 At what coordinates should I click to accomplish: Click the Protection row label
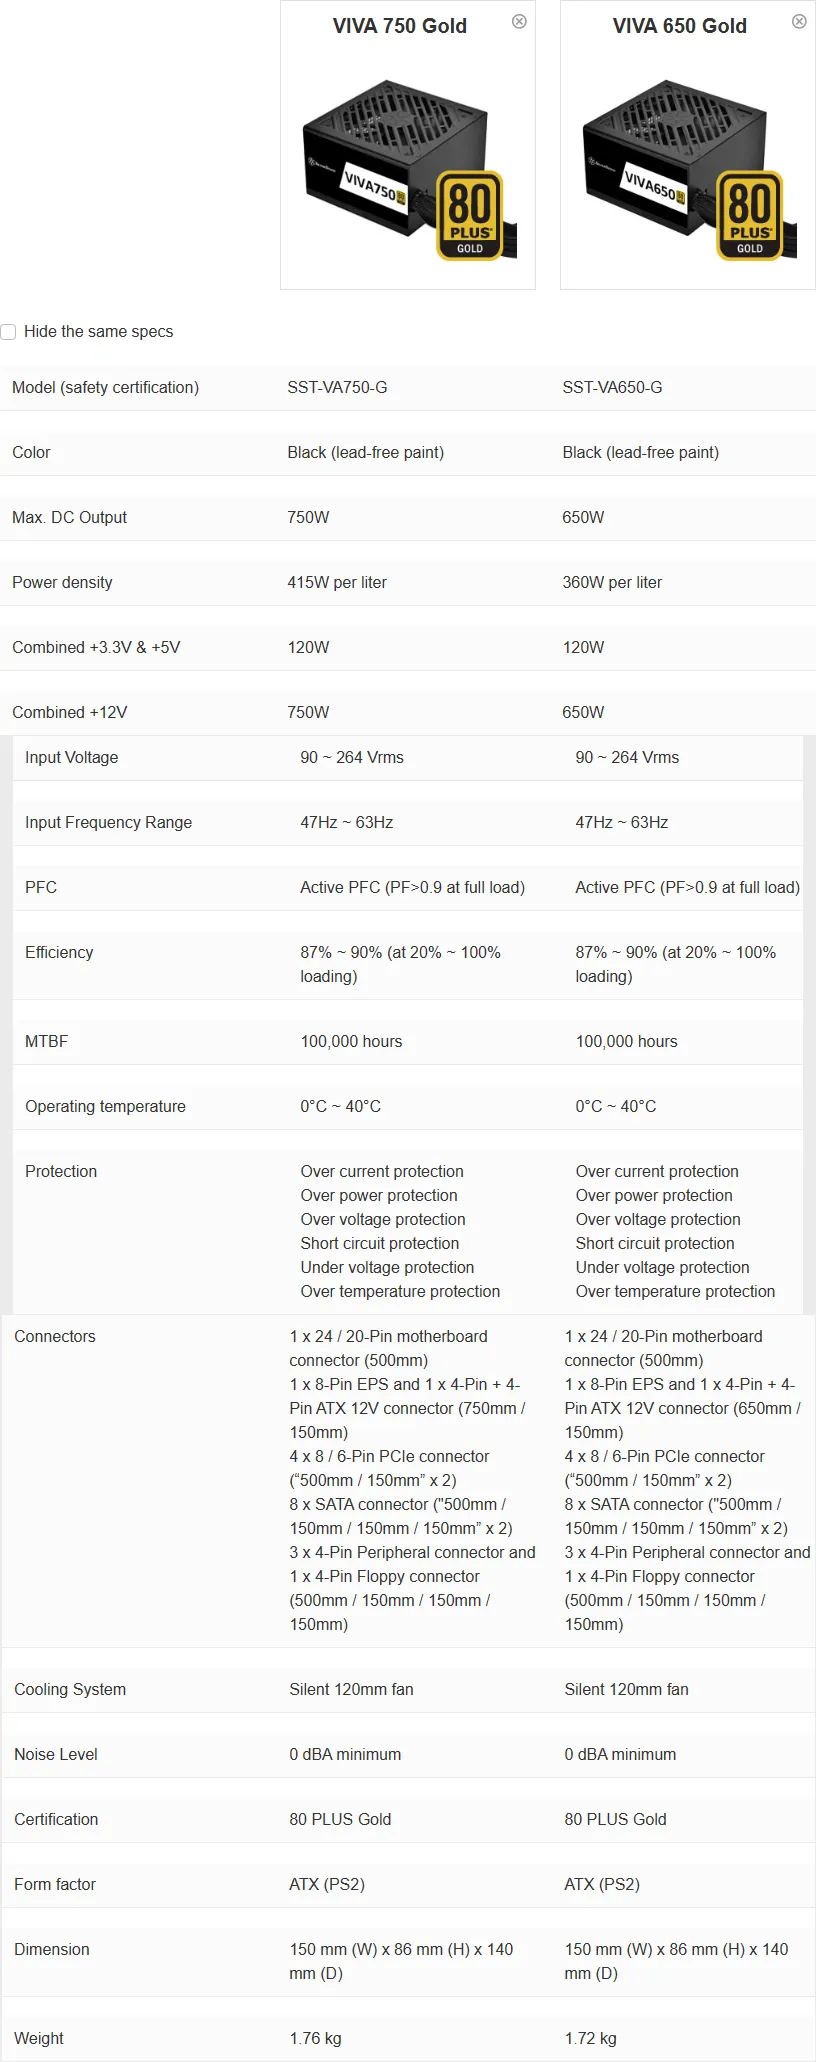pyautogui.click(x=61, y=1172)
